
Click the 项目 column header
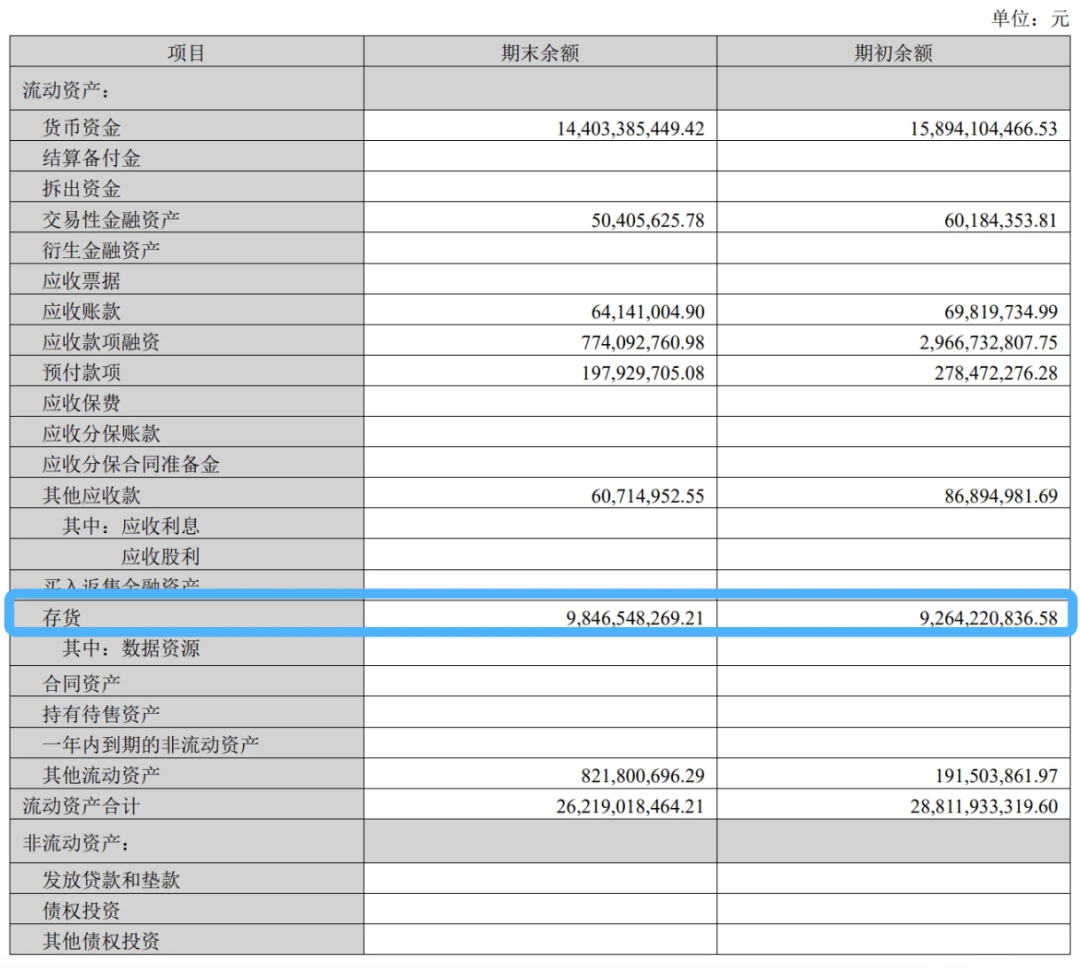(186, 54)
